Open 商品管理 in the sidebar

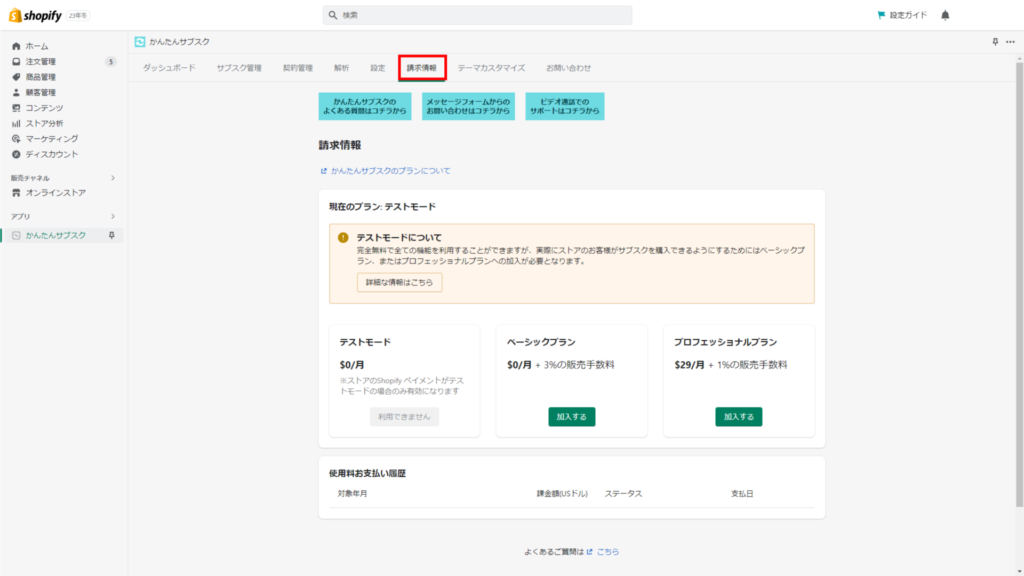[40, 77]
